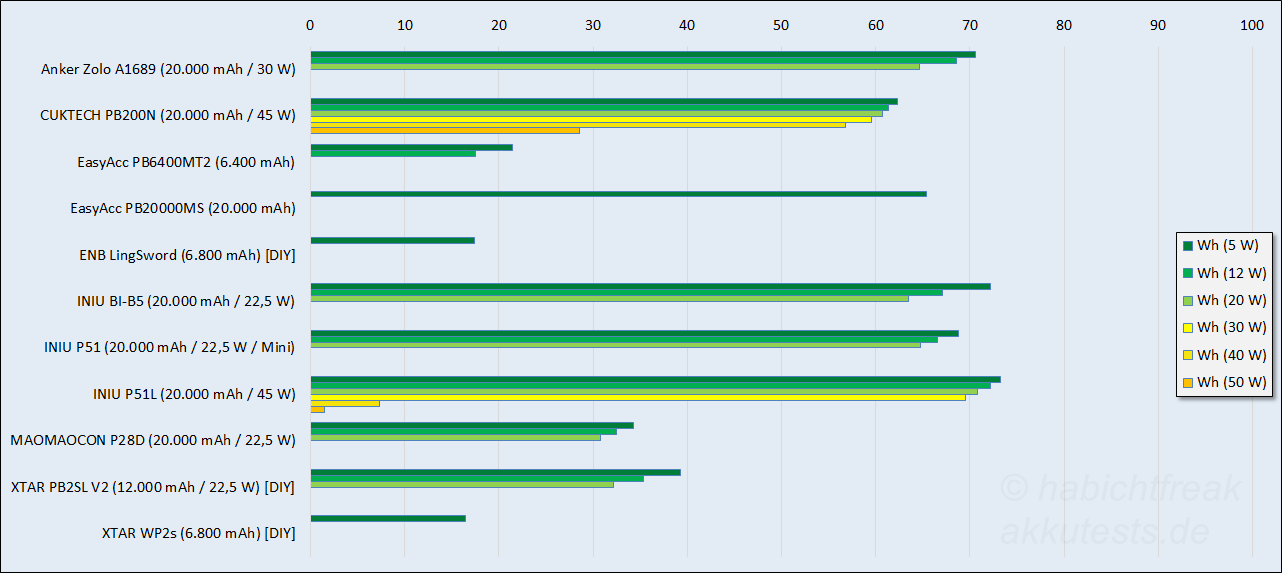The height and width of the screenshot is (573, 1282).
Task: Select the MAOMAOCON P28D axis label
Action: pyautogui.click(x=152, y=440)
